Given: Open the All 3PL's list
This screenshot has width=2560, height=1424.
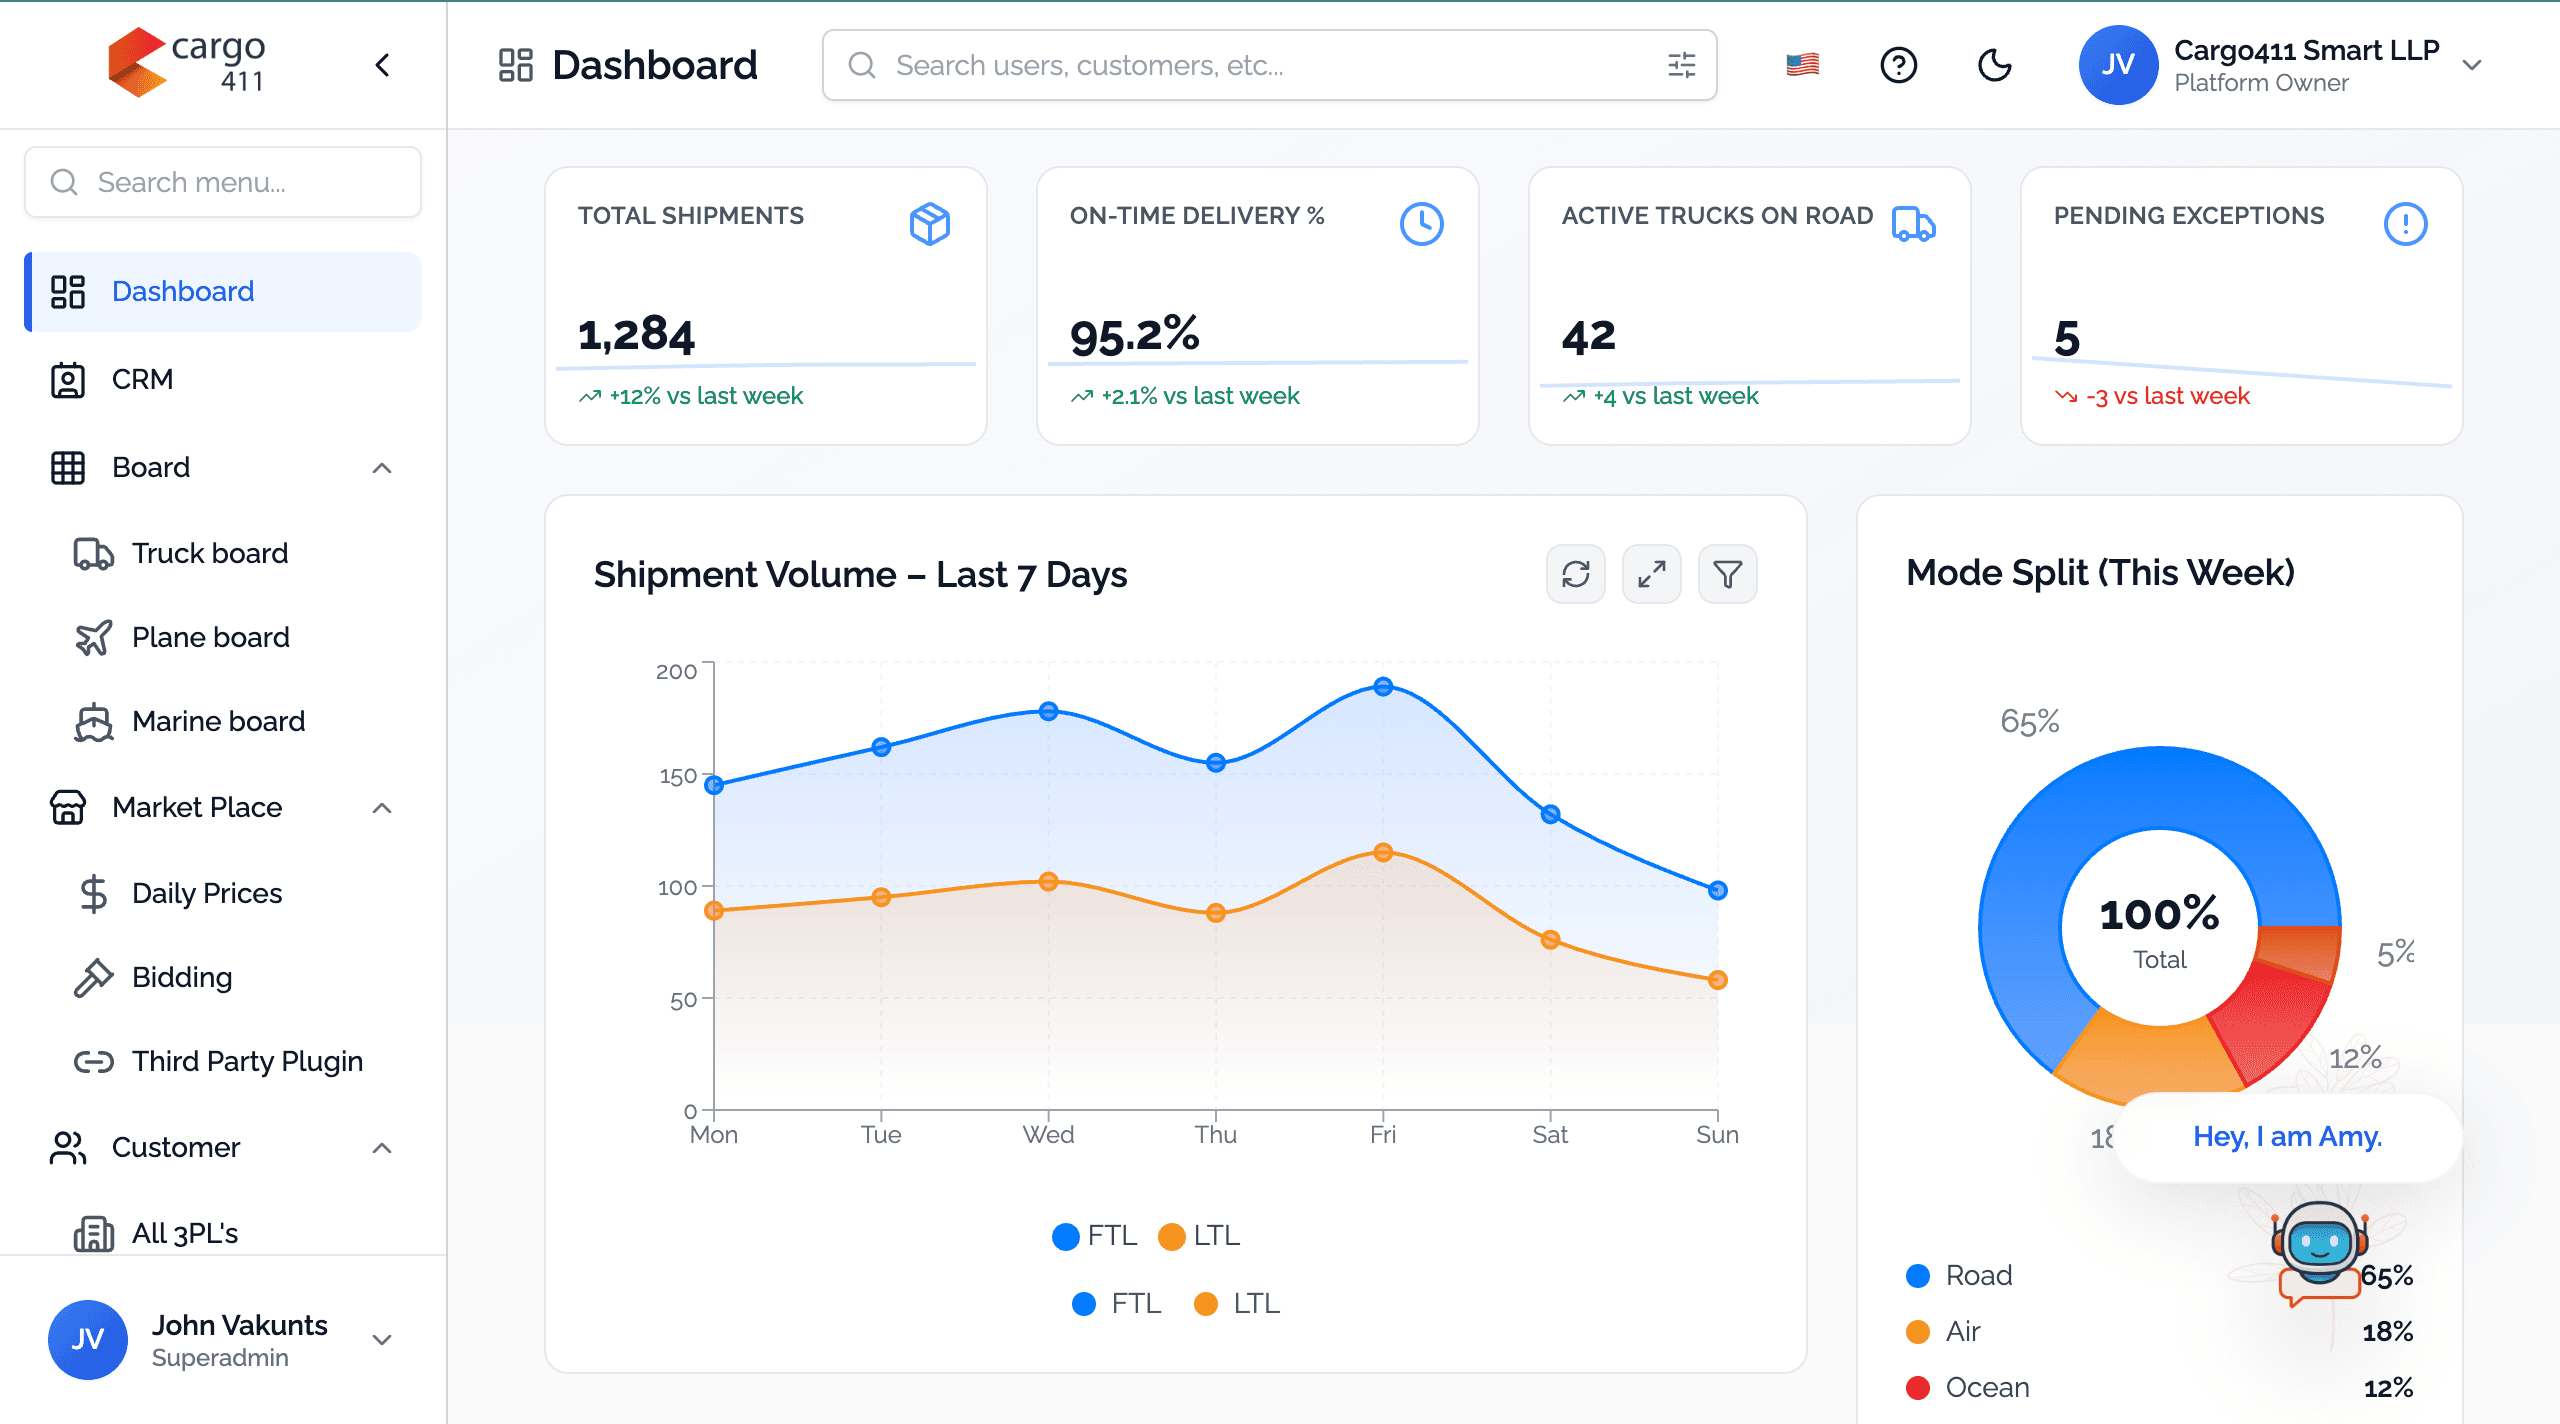Looking at the screenshot, I should click(x=186, y=1233).
